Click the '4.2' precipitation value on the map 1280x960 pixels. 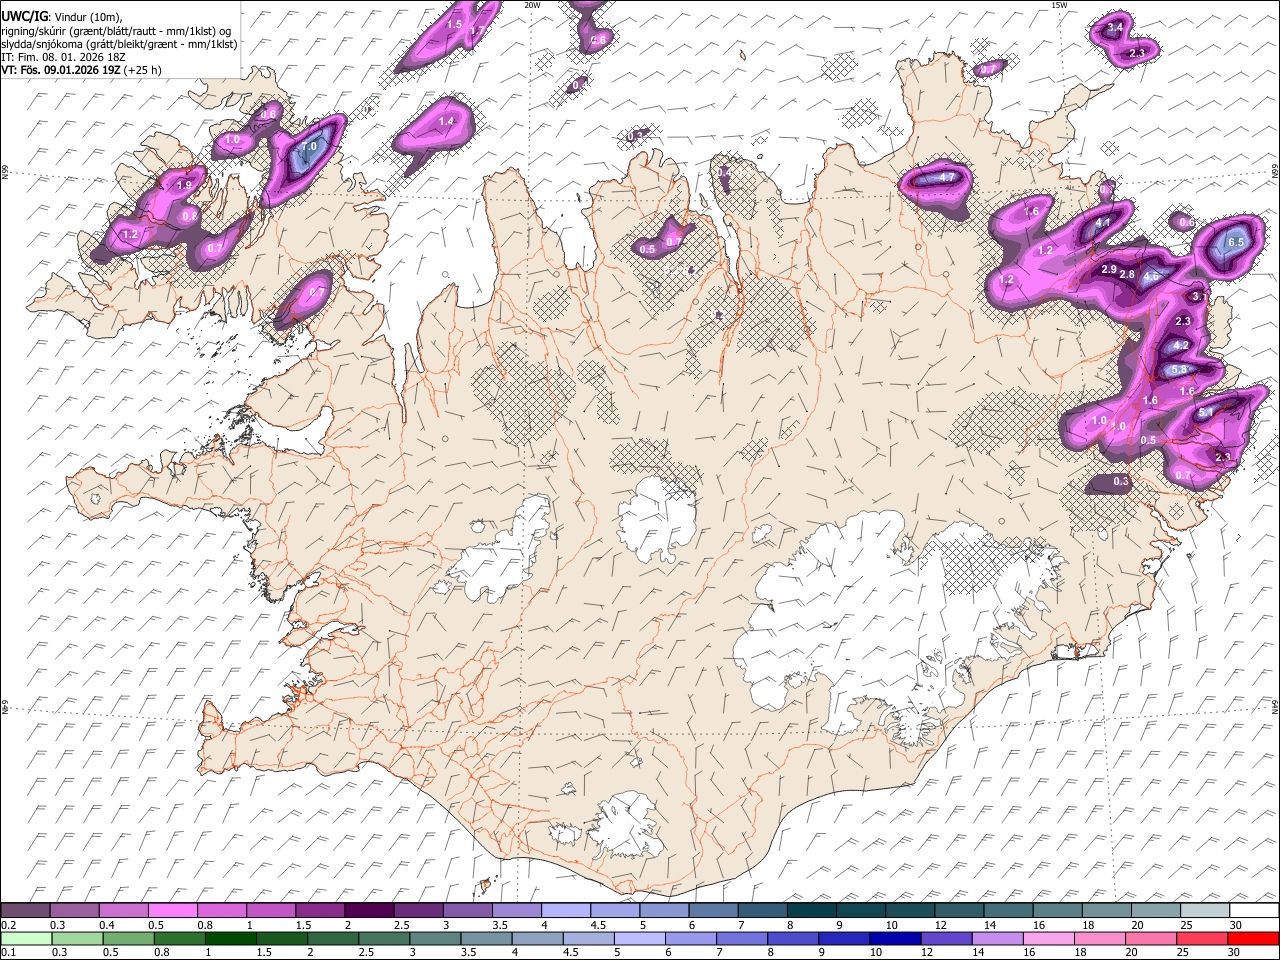pyautogui.click(x=1181, y=345)
